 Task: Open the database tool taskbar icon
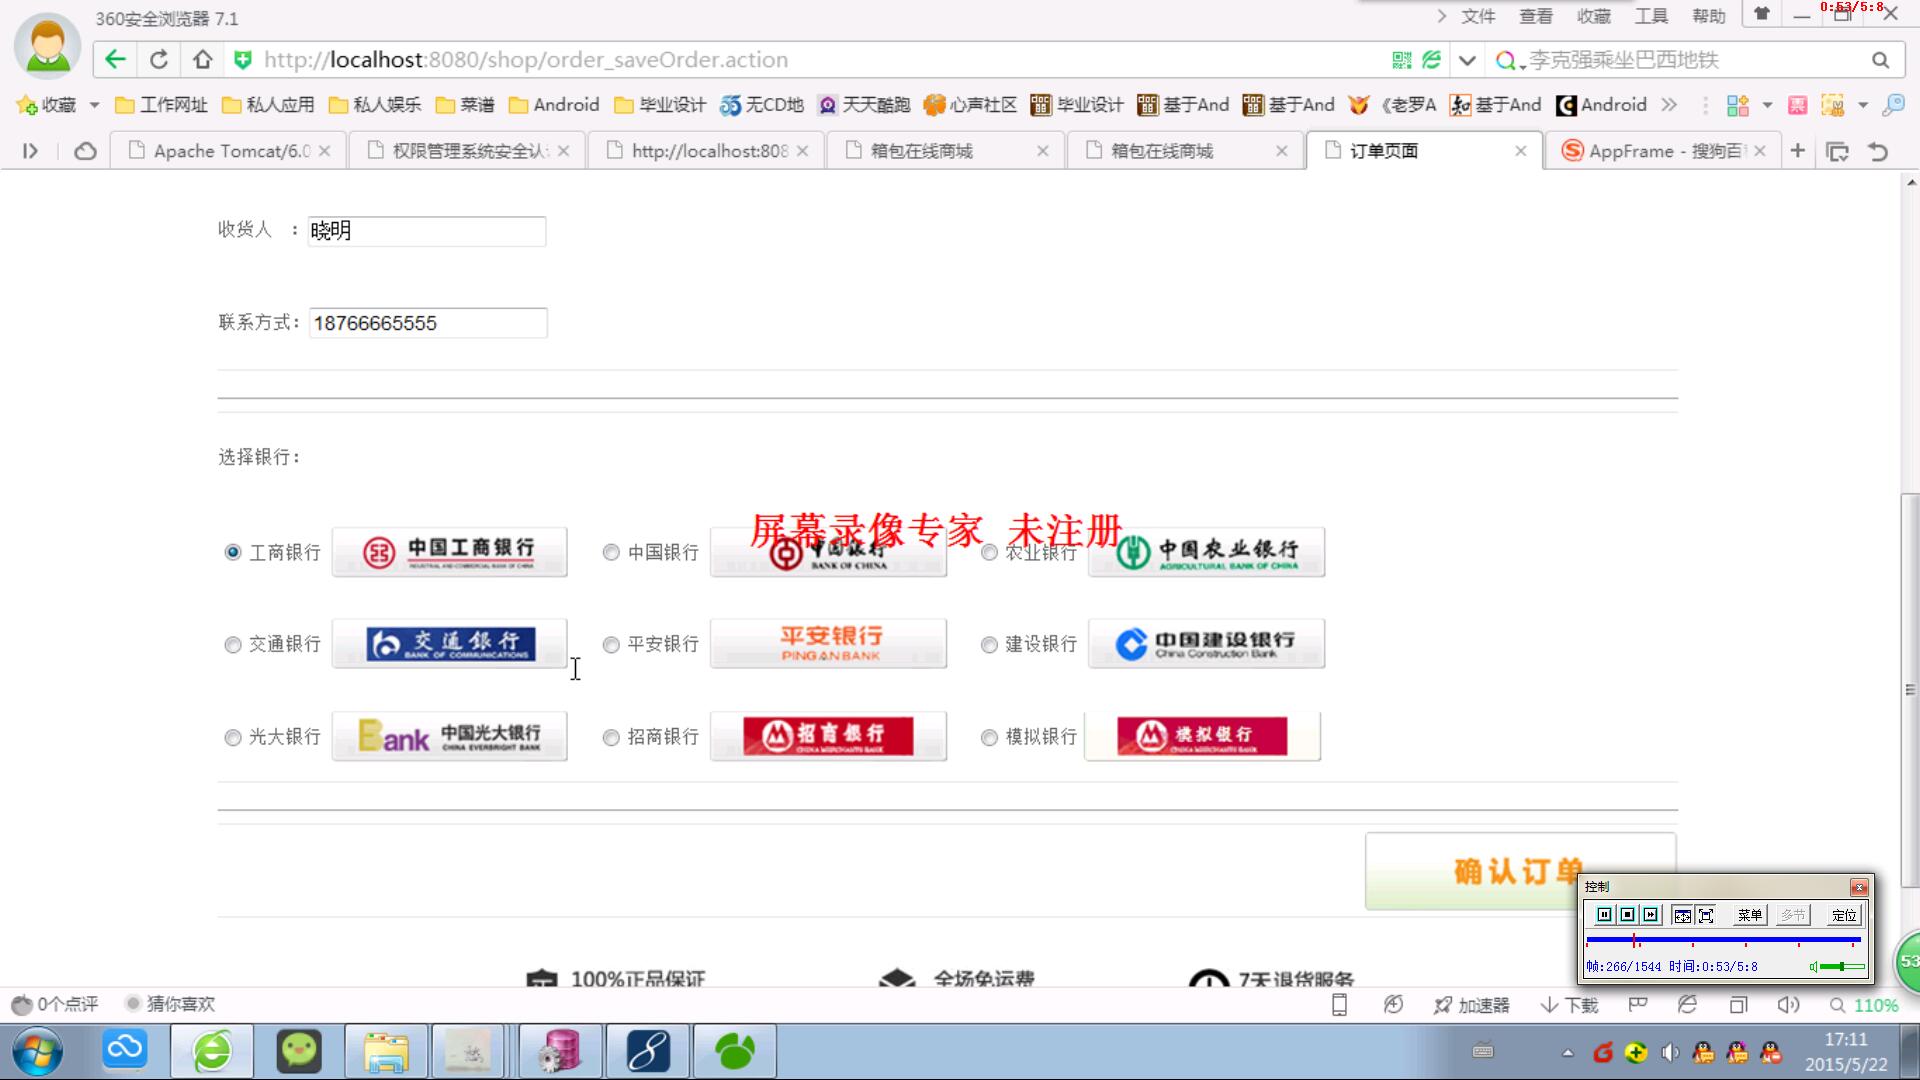pos(560,1052)
